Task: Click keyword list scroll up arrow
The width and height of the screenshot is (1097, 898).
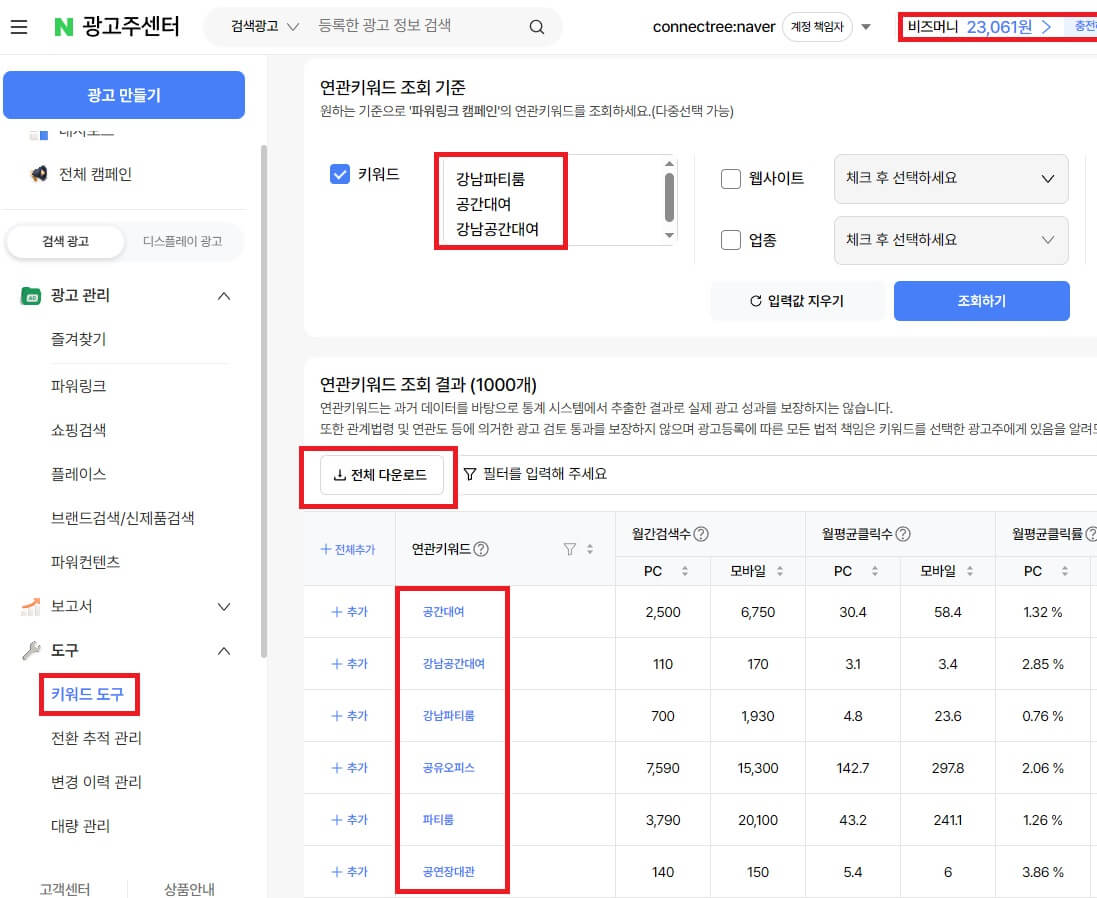Action: point(670,164)
